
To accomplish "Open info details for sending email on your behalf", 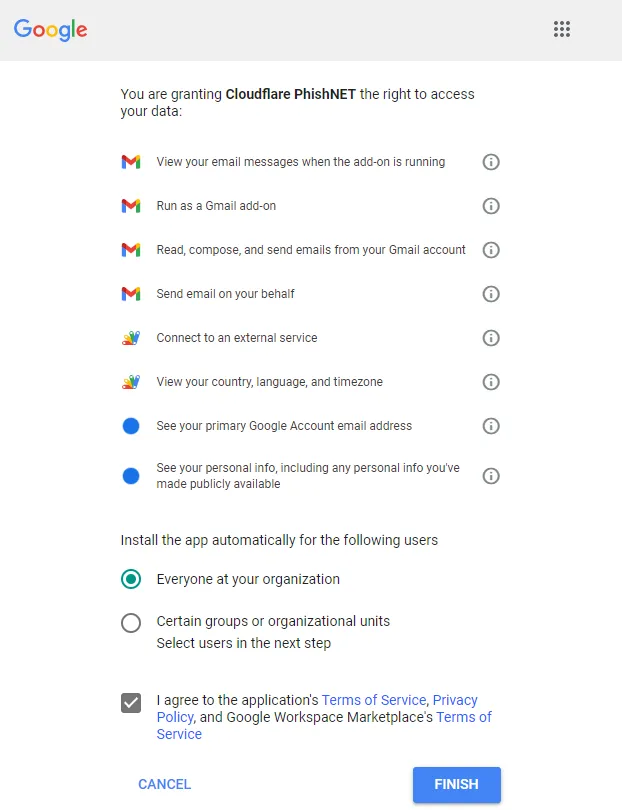I will point(491,294).
